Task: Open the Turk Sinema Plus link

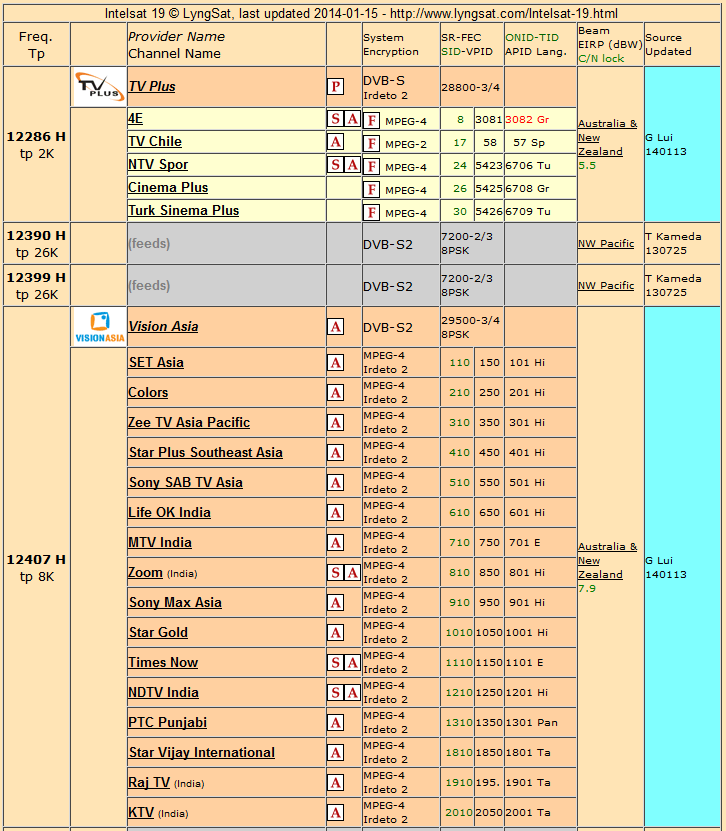Action: coord(183,210)
